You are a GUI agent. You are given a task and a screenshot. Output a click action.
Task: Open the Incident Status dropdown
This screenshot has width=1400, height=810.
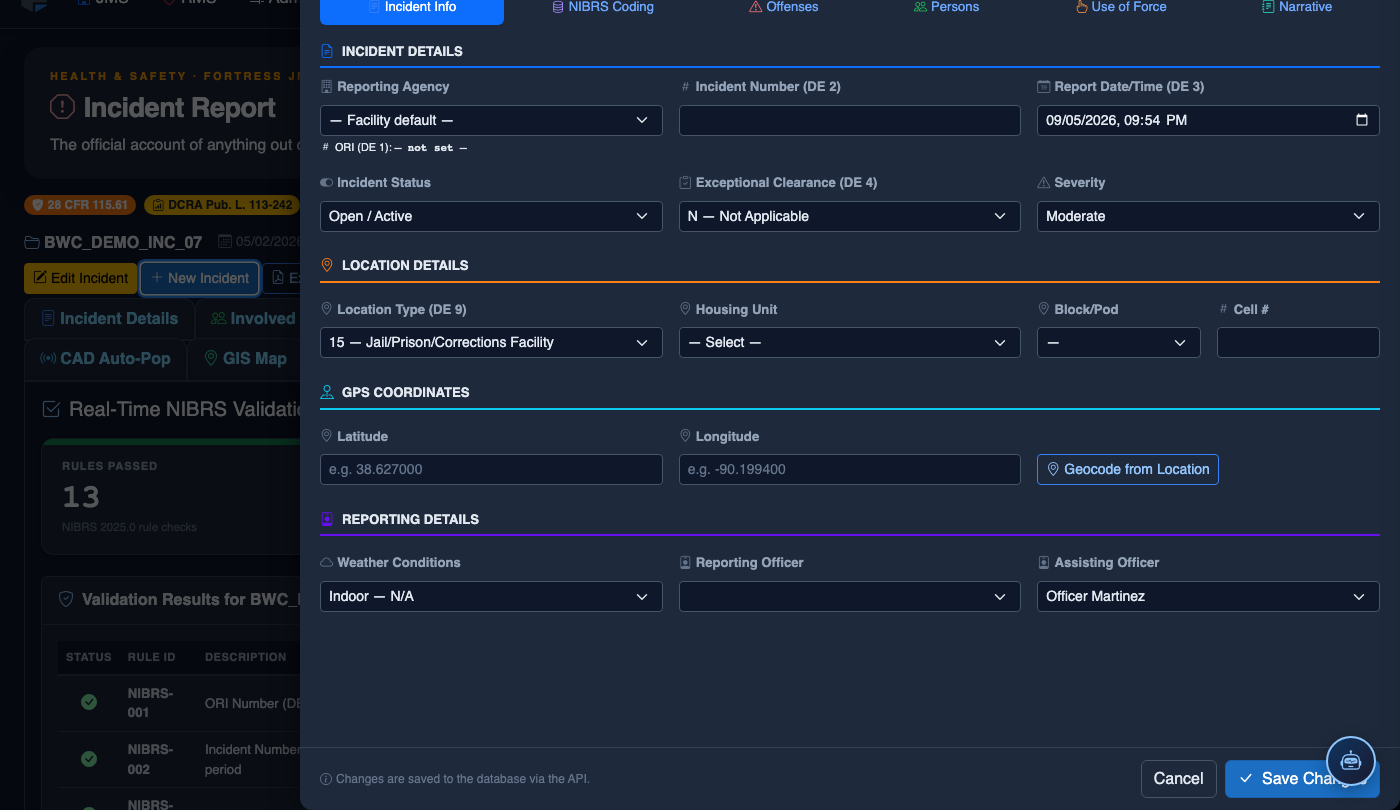tap(491, 217)
